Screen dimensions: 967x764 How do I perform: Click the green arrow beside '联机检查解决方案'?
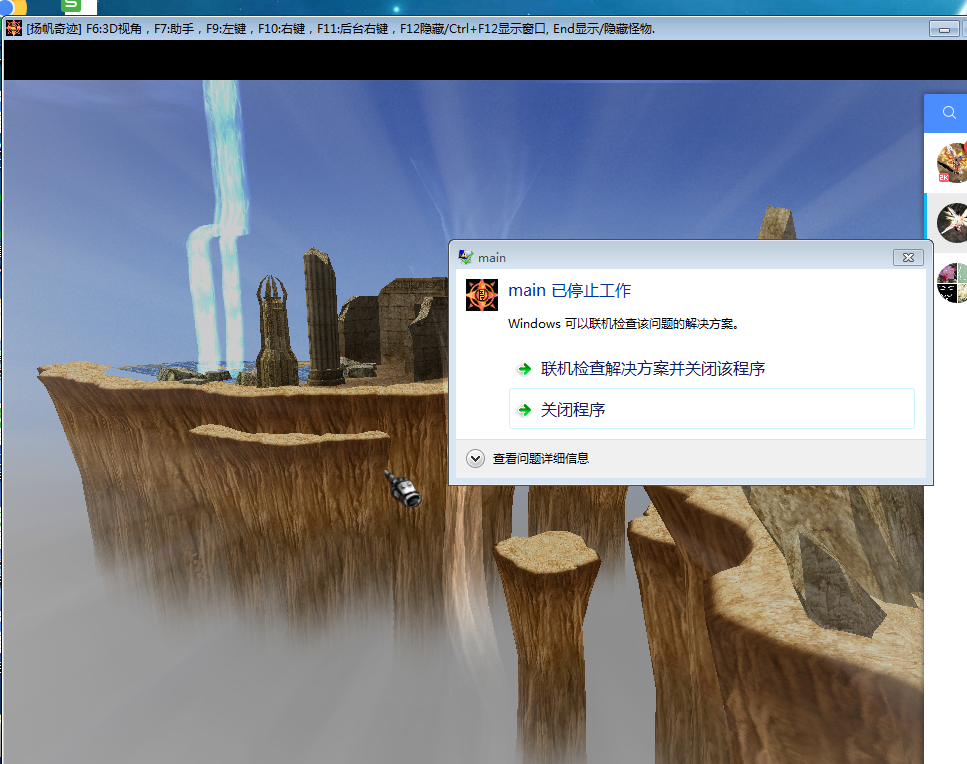pyautogui.click(x=525, y=369)
